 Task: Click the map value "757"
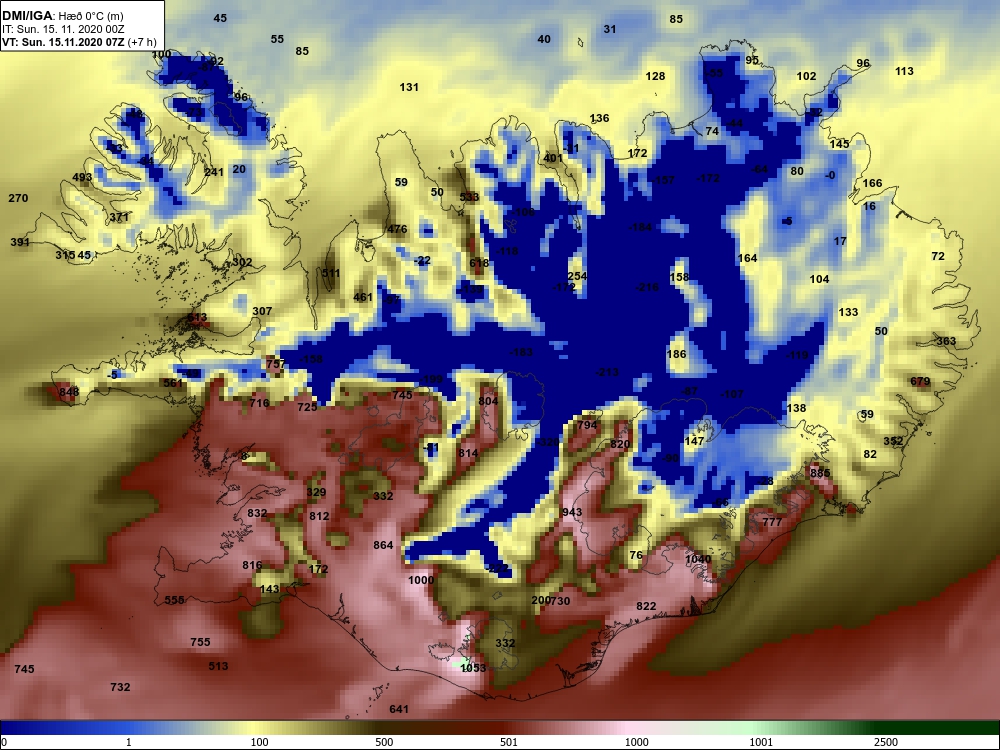(x=276, y=364)
